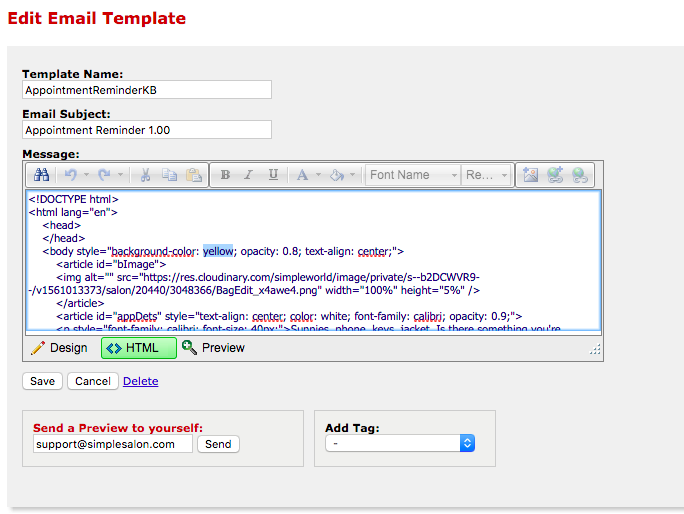The image size is (684, 514).
Task: Expand the Add Tag dropdown
Action: (399, 443)
